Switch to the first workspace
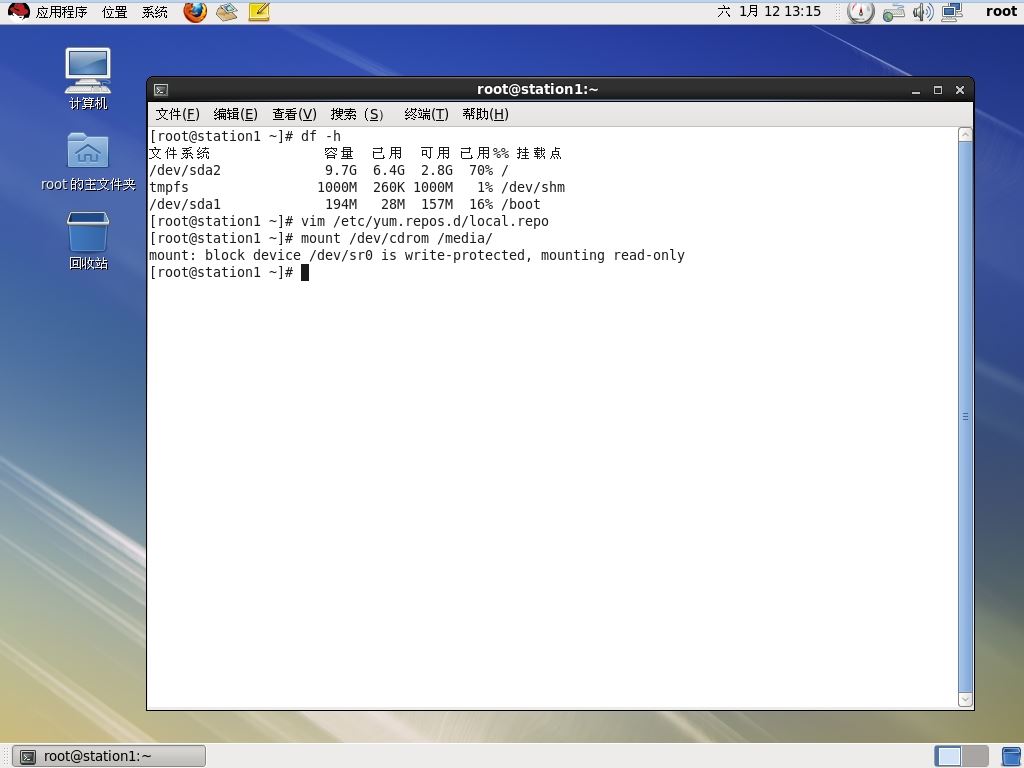Screen dimensions: 1024x768 [948, 756]
